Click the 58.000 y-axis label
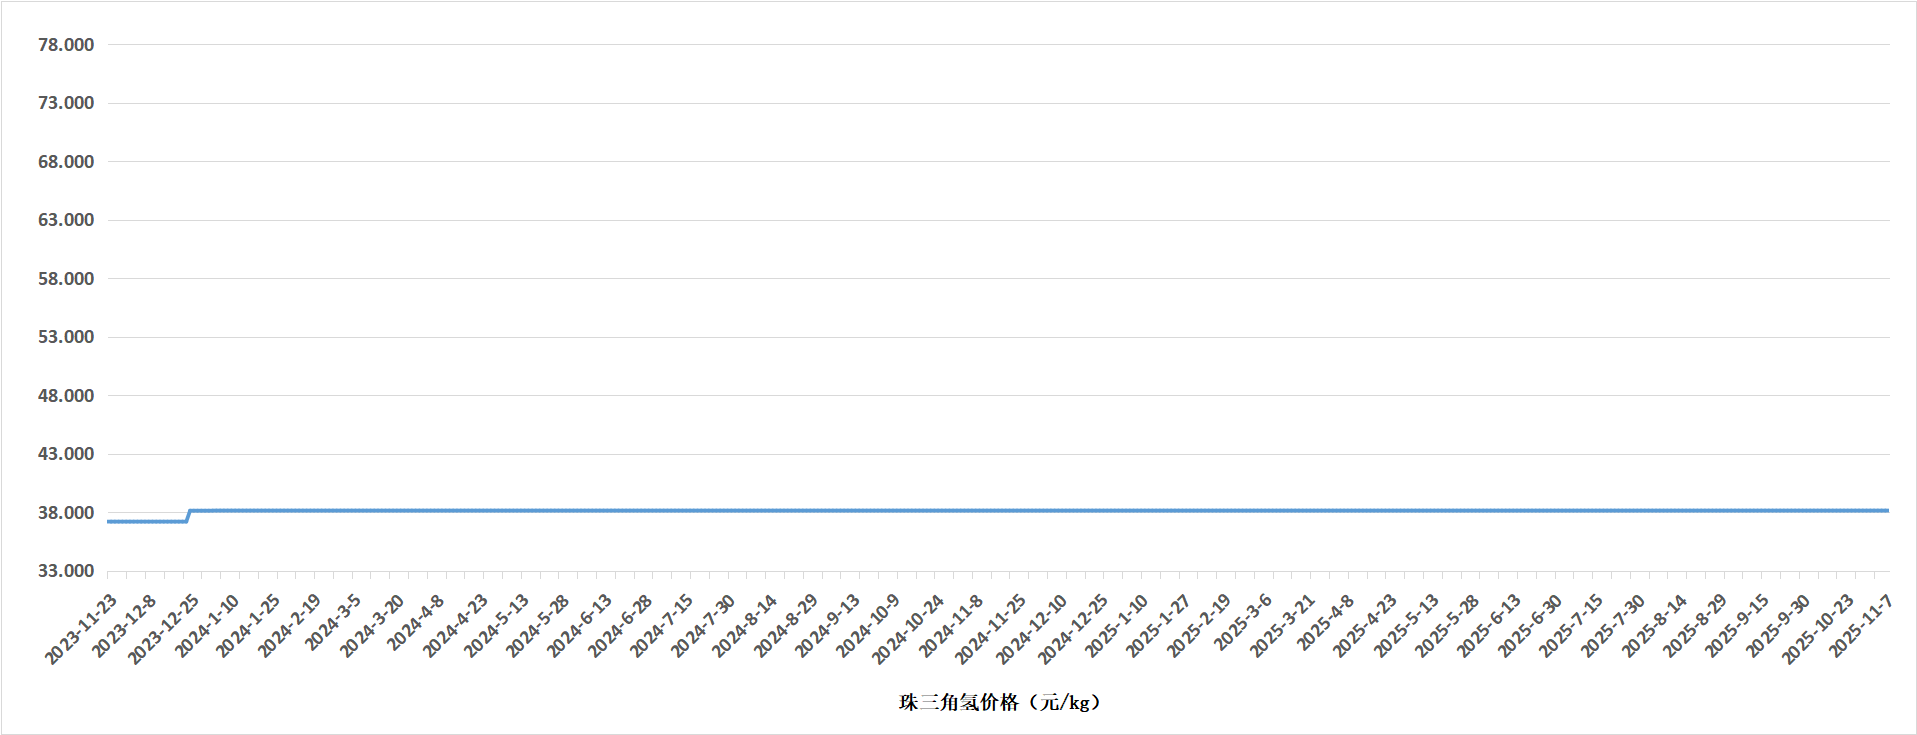The image size is (1917, 735). click(66, 279)
